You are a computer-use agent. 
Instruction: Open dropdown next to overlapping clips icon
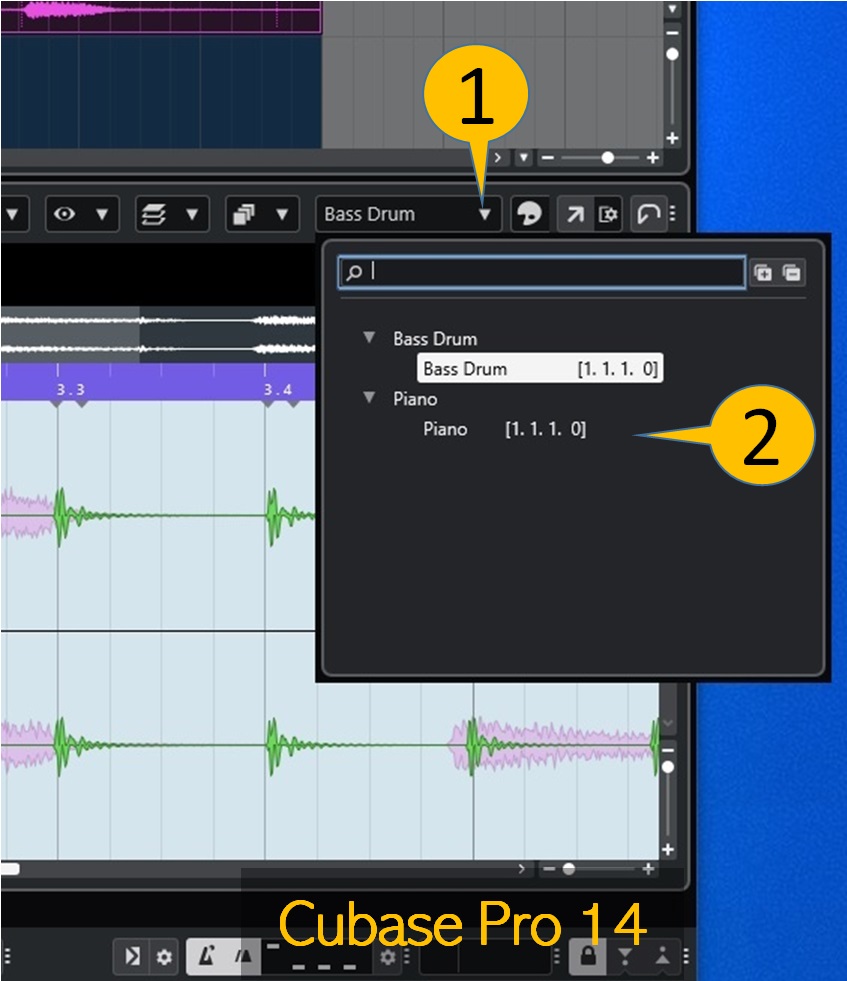[282, 215]
